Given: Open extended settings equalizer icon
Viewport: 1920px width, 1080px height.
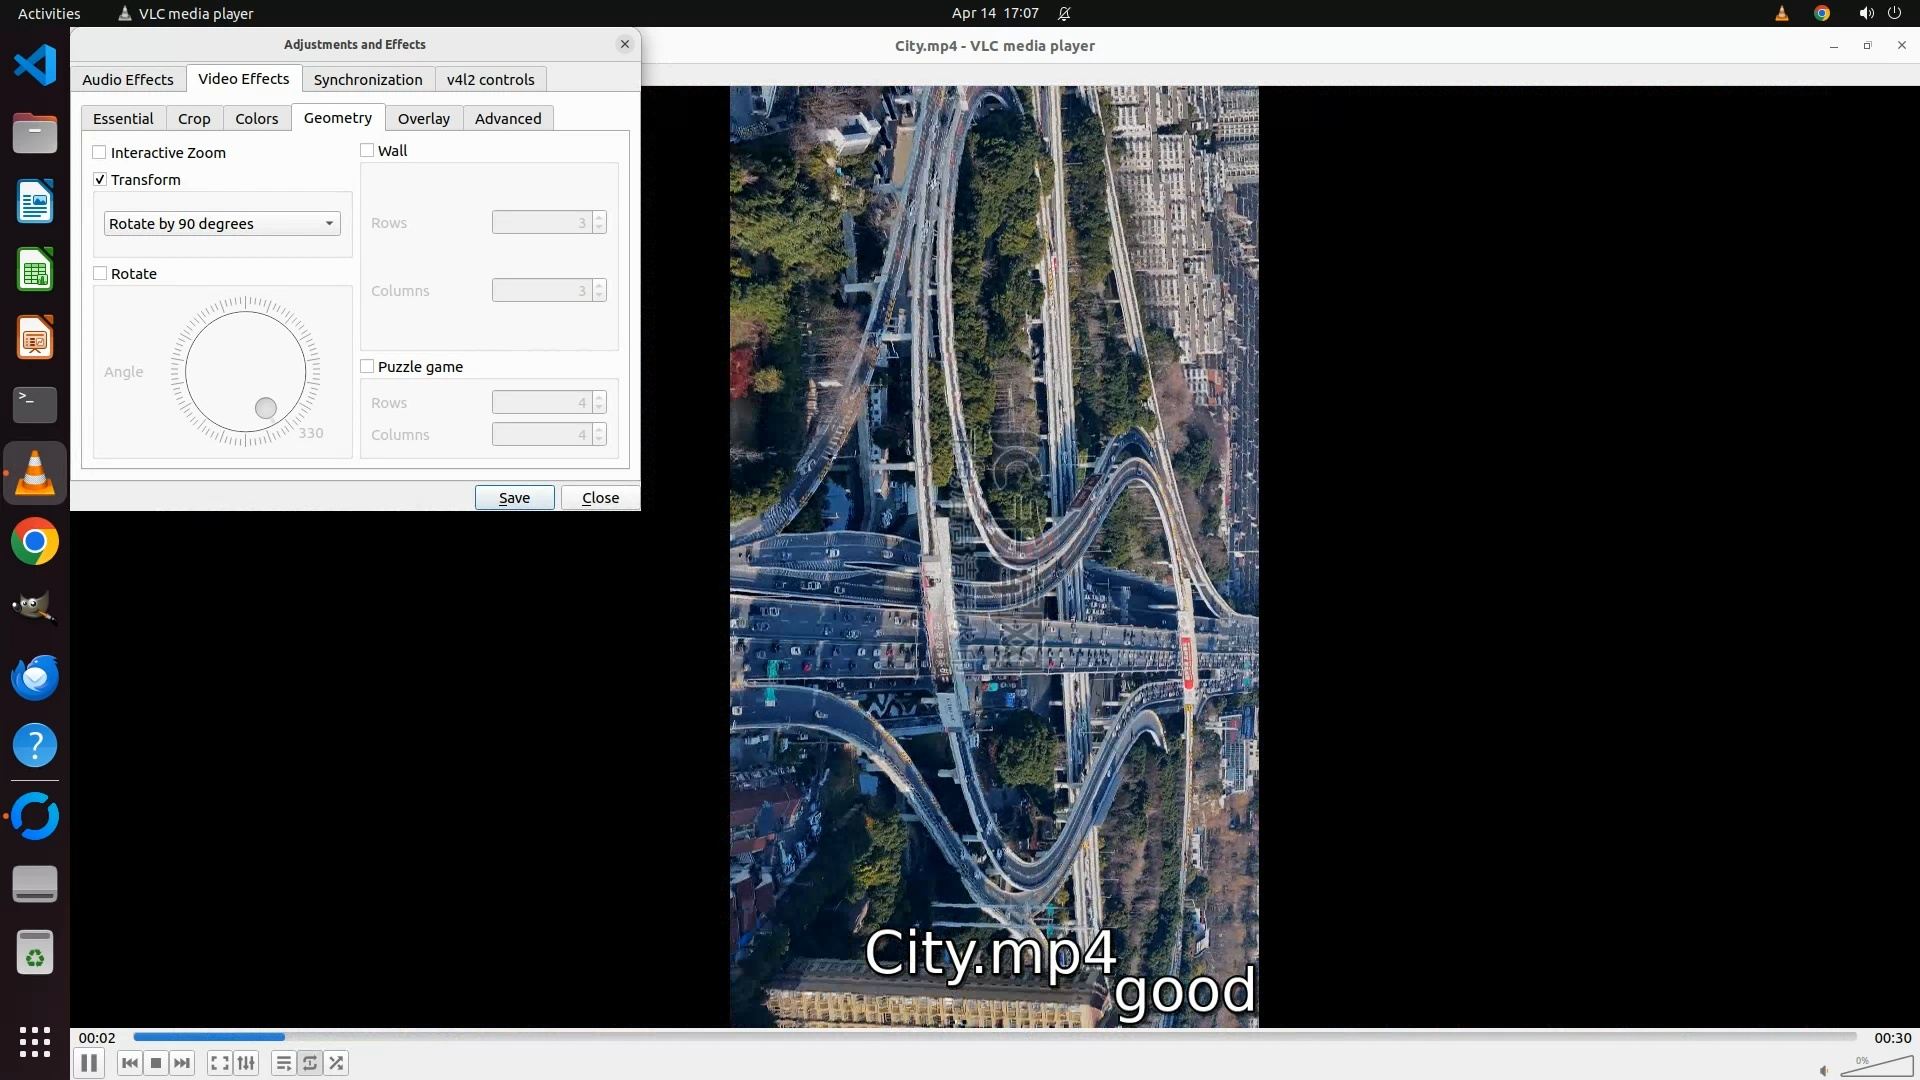Looking at the screenshot, I should [x=246, y=1063].
